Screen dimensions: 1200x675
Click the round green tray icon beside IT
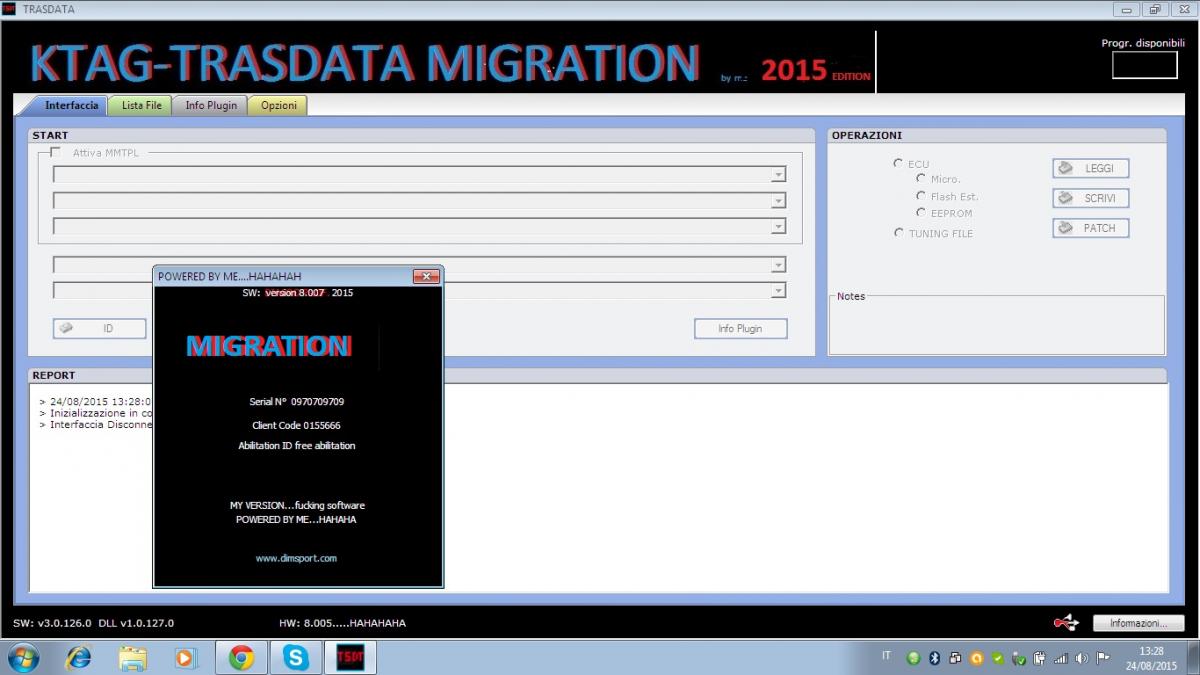click(913, 658)
